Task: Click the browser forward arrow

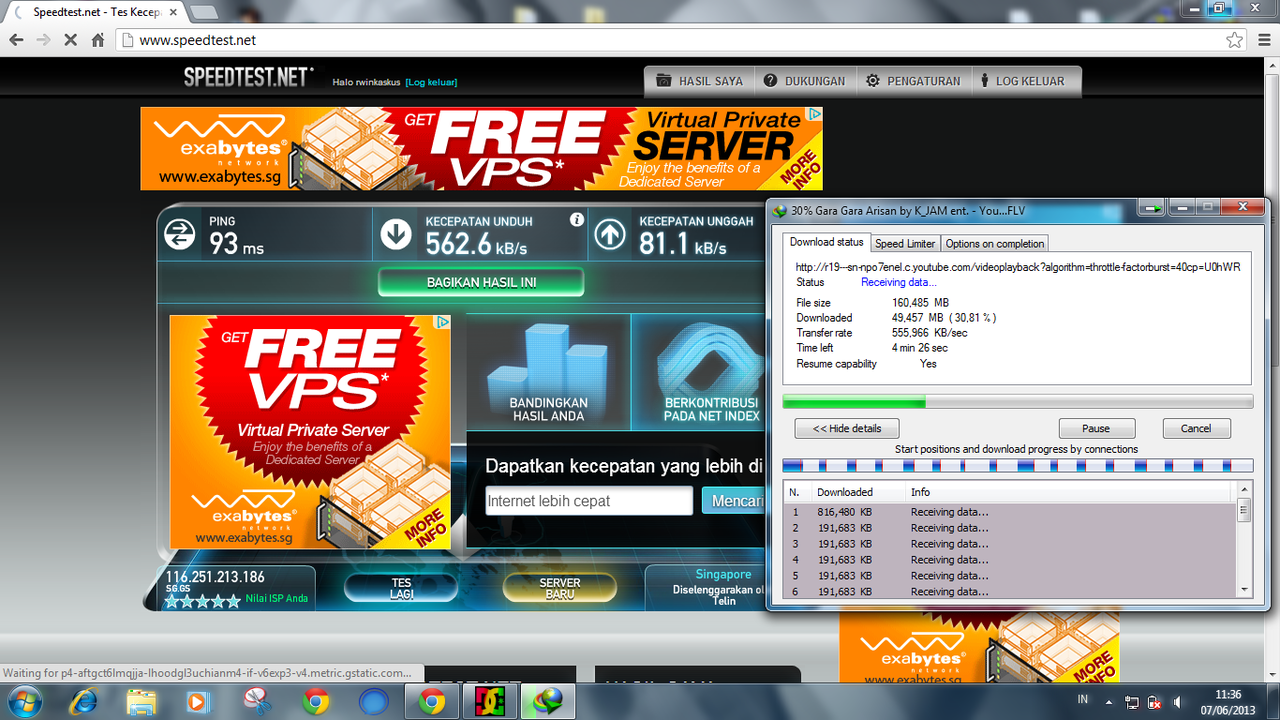Action: [x=43, y=40]
